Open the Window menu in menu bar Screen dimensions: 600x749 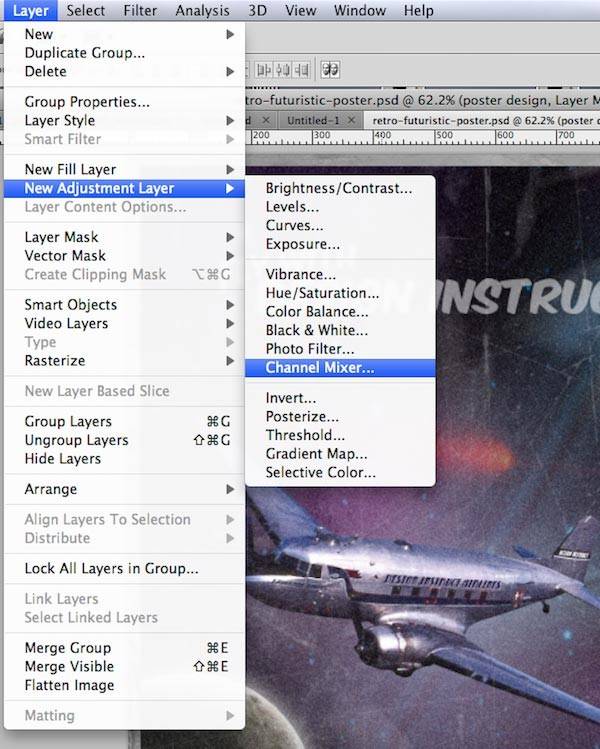(x=359, y=11)
